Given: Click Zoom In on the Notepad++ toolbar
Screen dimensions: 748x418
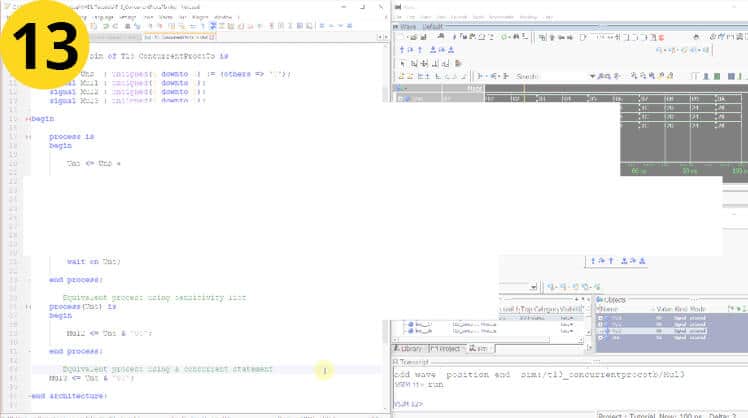Looking at the screenshot, I should click(150, 26).
